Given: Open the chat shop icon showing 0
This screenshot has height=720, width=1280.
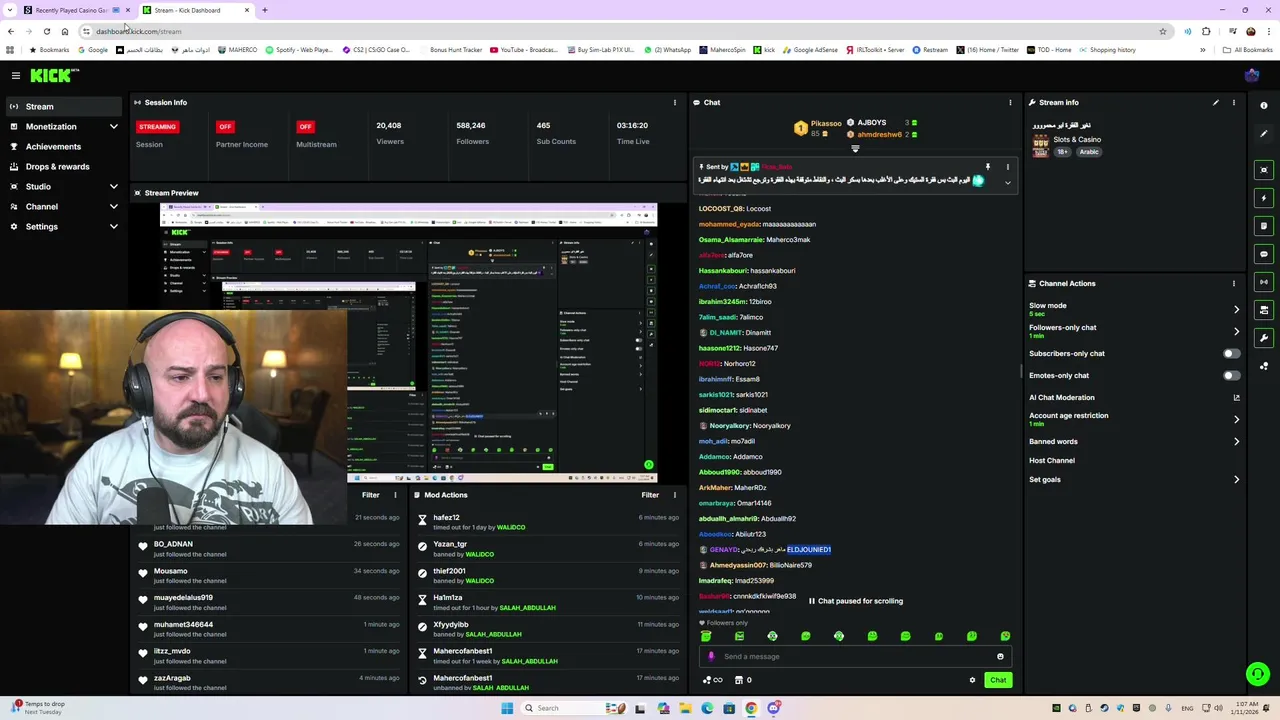Looking at the screenshot, I should tap(742, 680).
